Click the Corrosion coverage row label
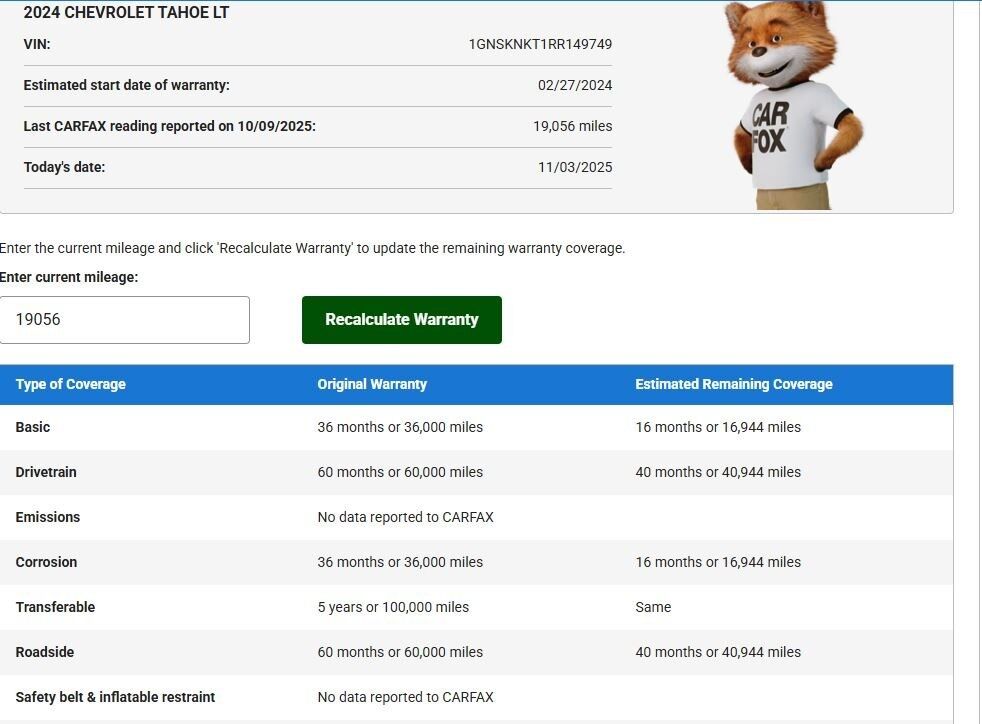 [46, 562]
